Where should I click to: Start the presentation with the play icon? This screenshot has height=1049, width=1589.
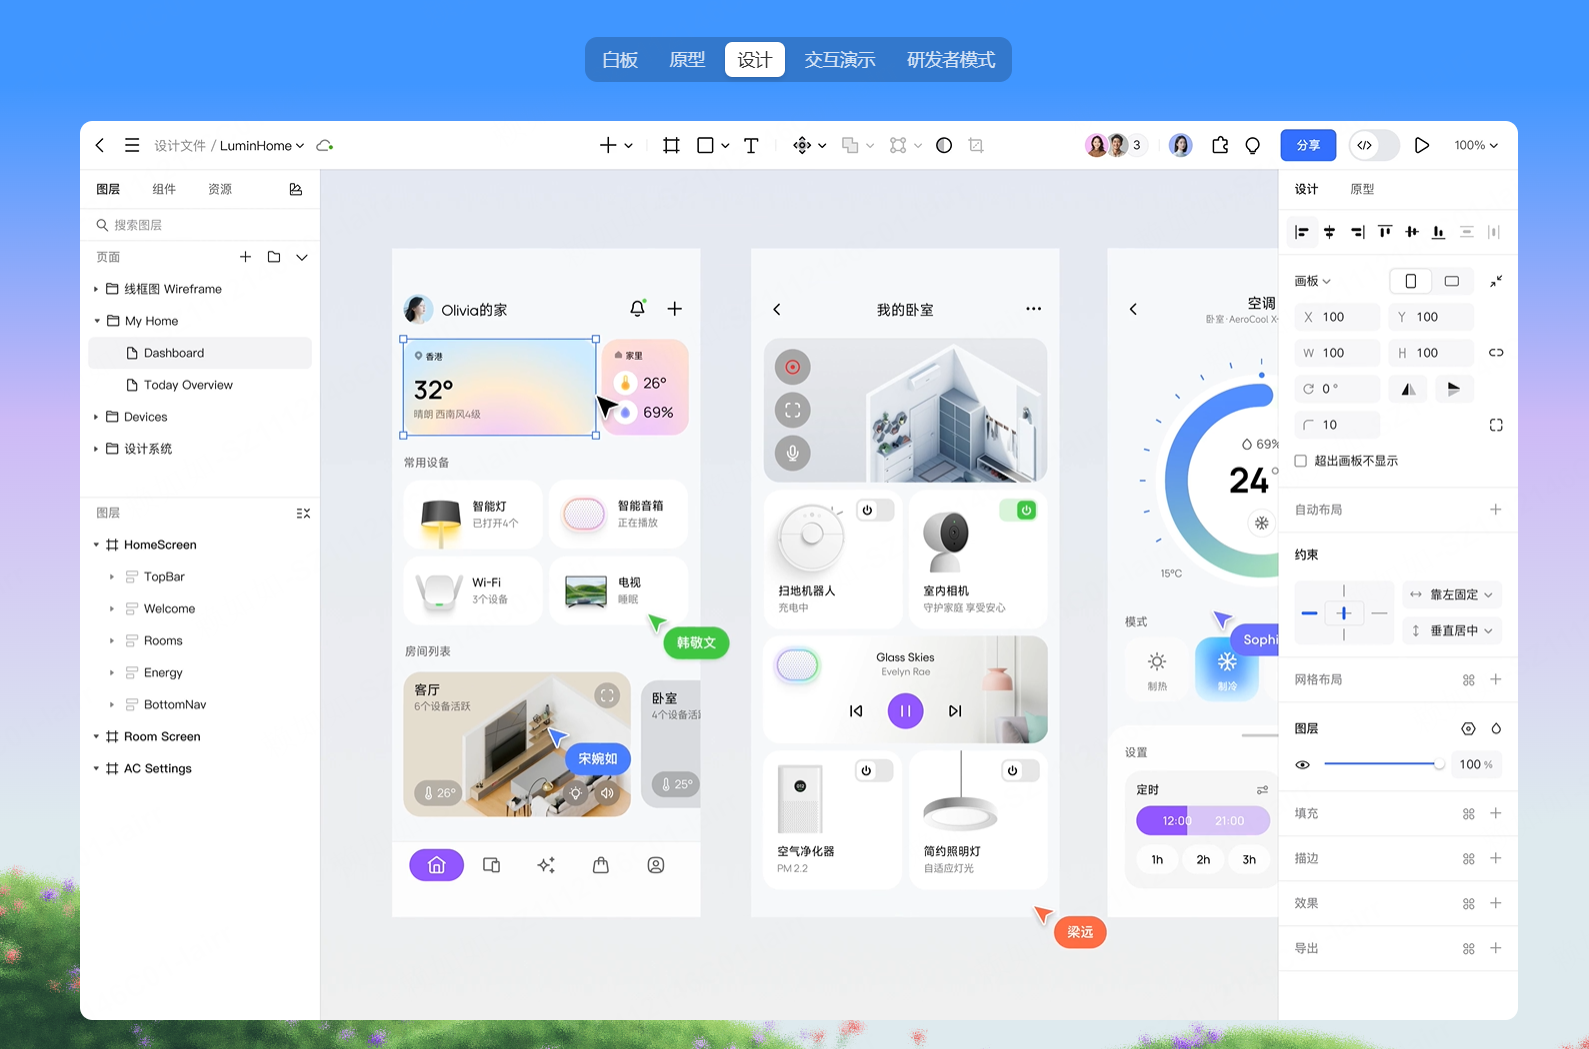[x=1421, y=145]
